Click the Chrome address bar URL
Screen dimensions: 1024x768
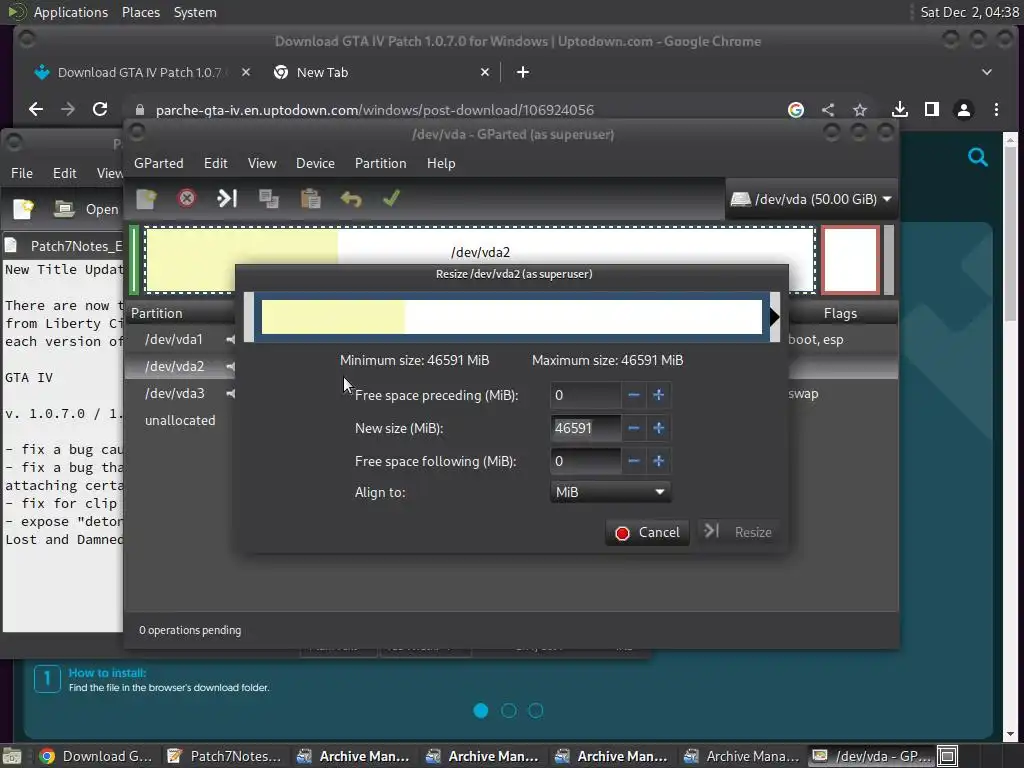pyautogui.click(x=375, y=110)
